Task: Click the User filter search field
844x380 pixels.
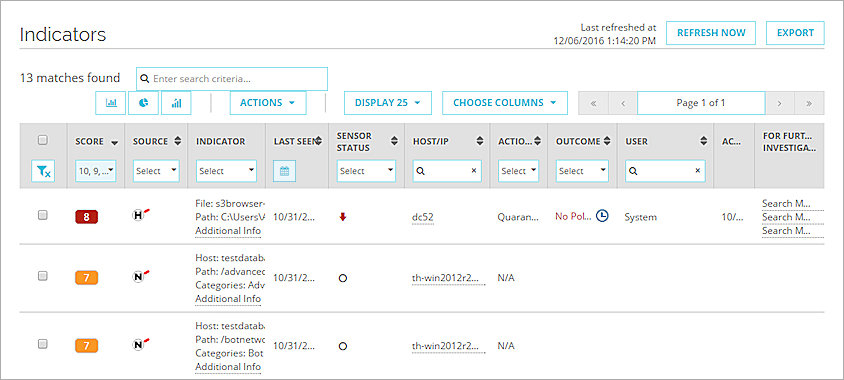Action: point(665,171)
